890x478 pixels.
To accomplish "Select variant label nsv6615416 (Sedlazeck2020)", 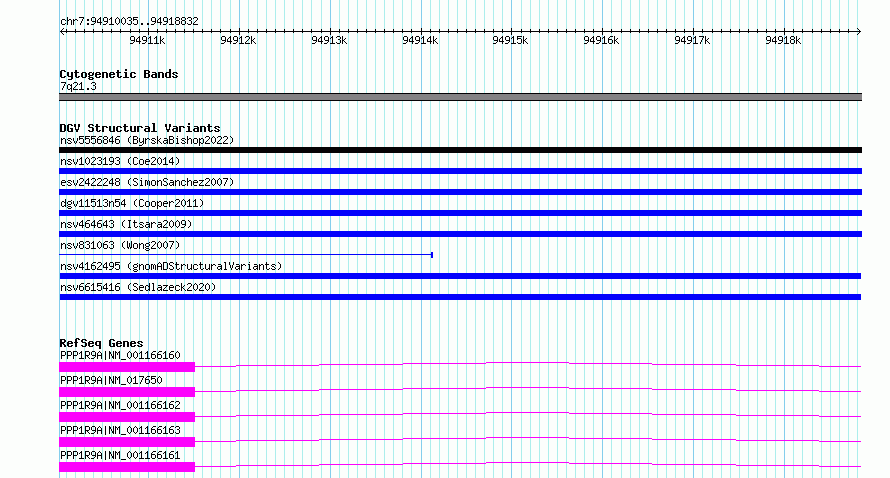I will pos(138,287).
